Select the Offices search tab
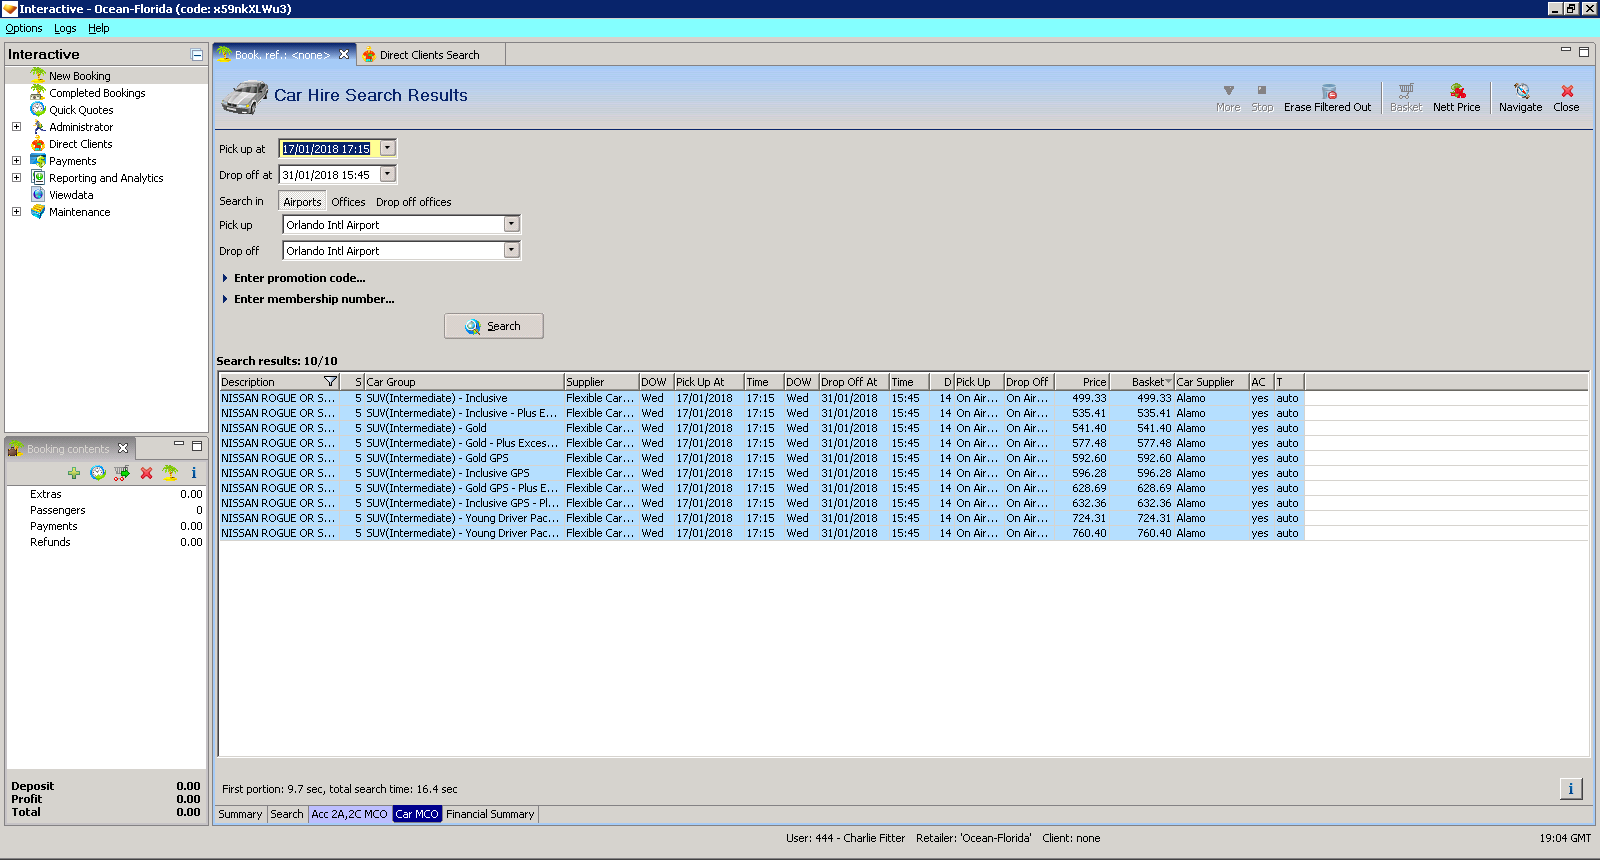 coord(348,202)
